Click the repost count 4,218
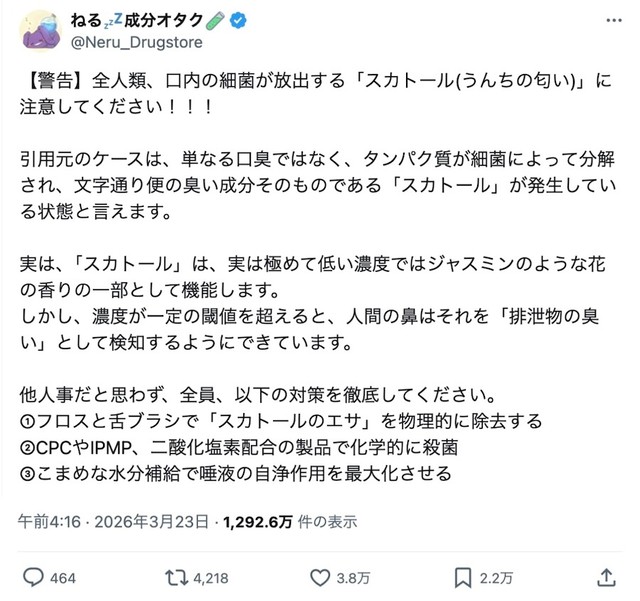This screenshot has width=640, height=601. 213,577
